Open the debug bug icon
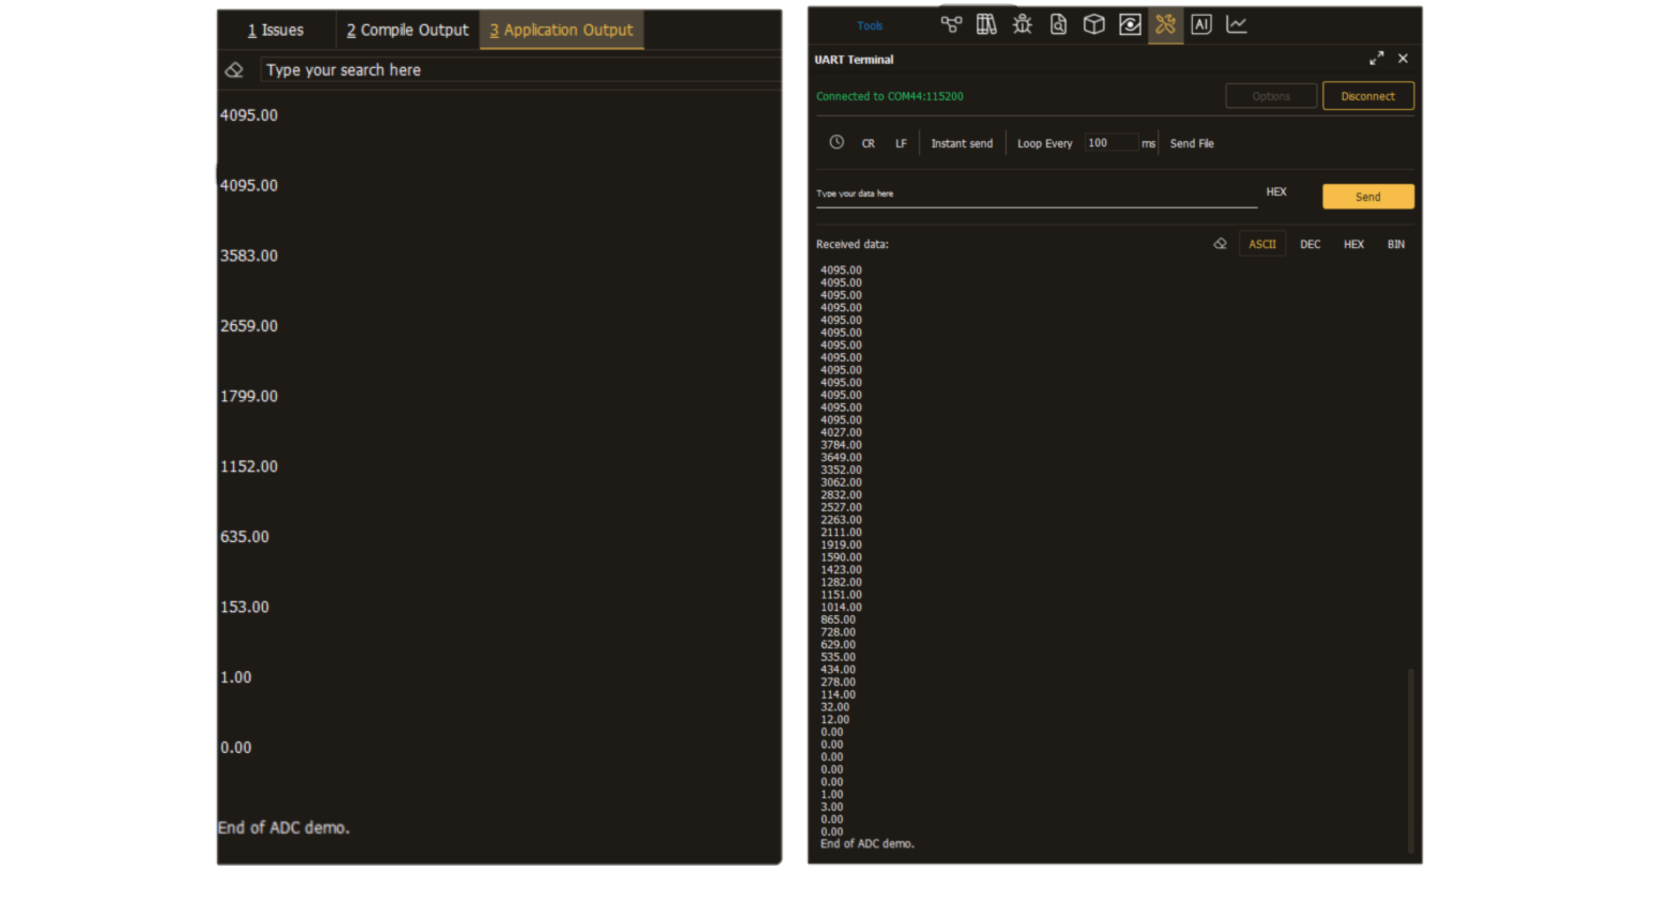This screenshot has height=912, width=1656. pos(1022,25)
